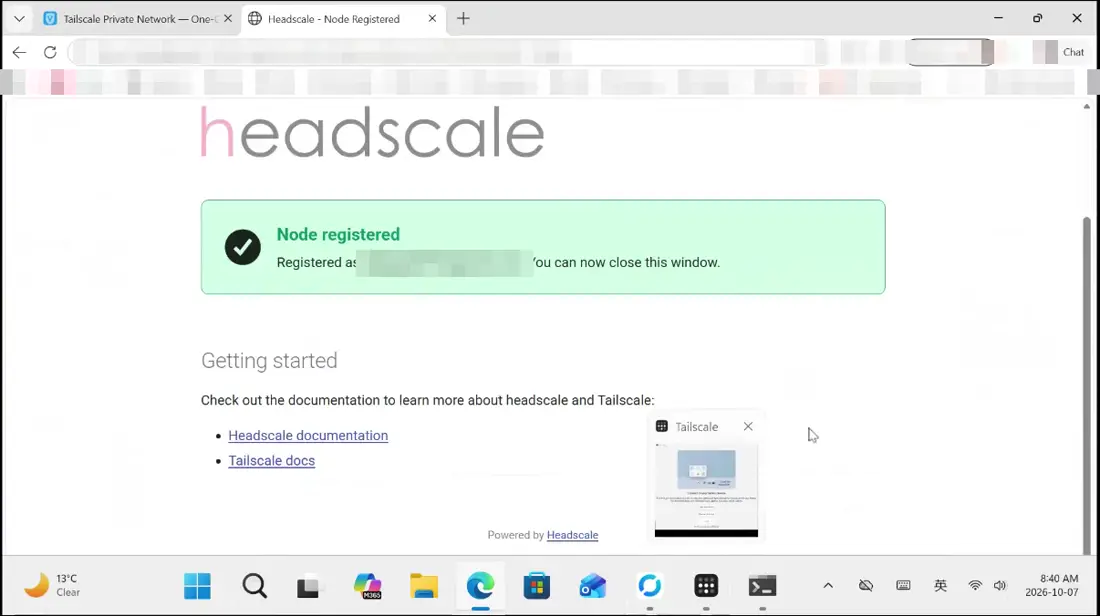Viewport: 1100px width, 616px height.
Task: Click the crossed-out cloud sync-off tray icon
Action: point(866,586)
